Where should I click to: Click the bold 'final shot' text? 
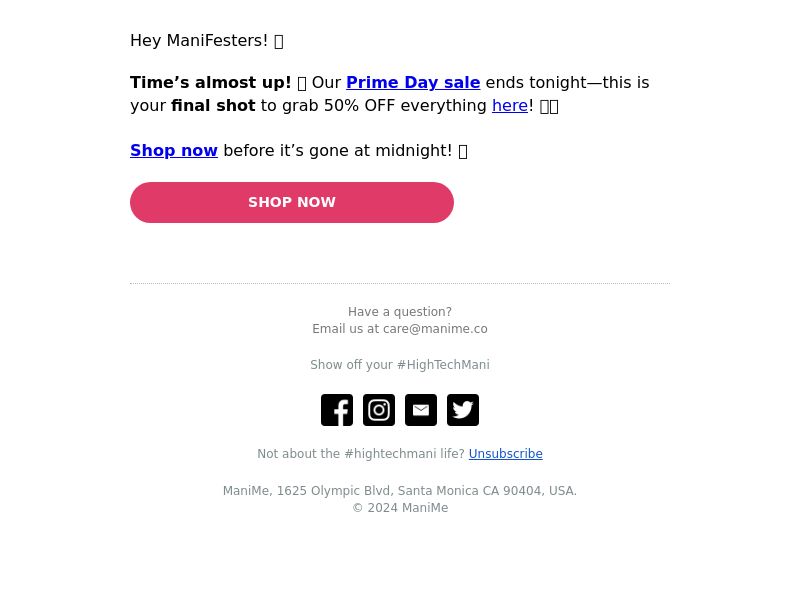point(213,105)
